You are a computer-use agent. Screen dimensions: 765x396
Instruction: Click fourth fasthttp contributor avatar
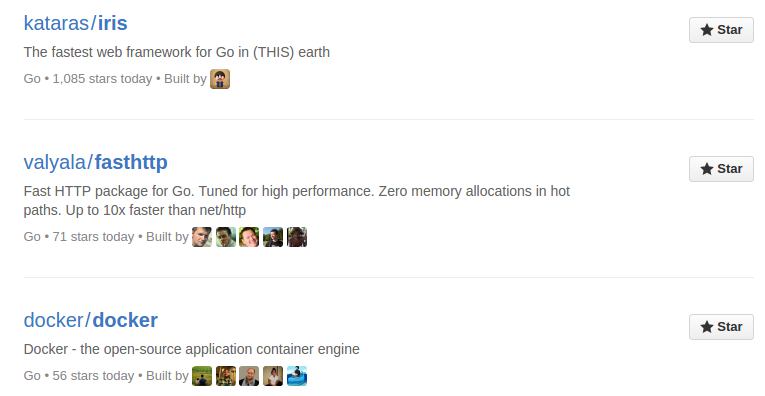coord(273,237)
